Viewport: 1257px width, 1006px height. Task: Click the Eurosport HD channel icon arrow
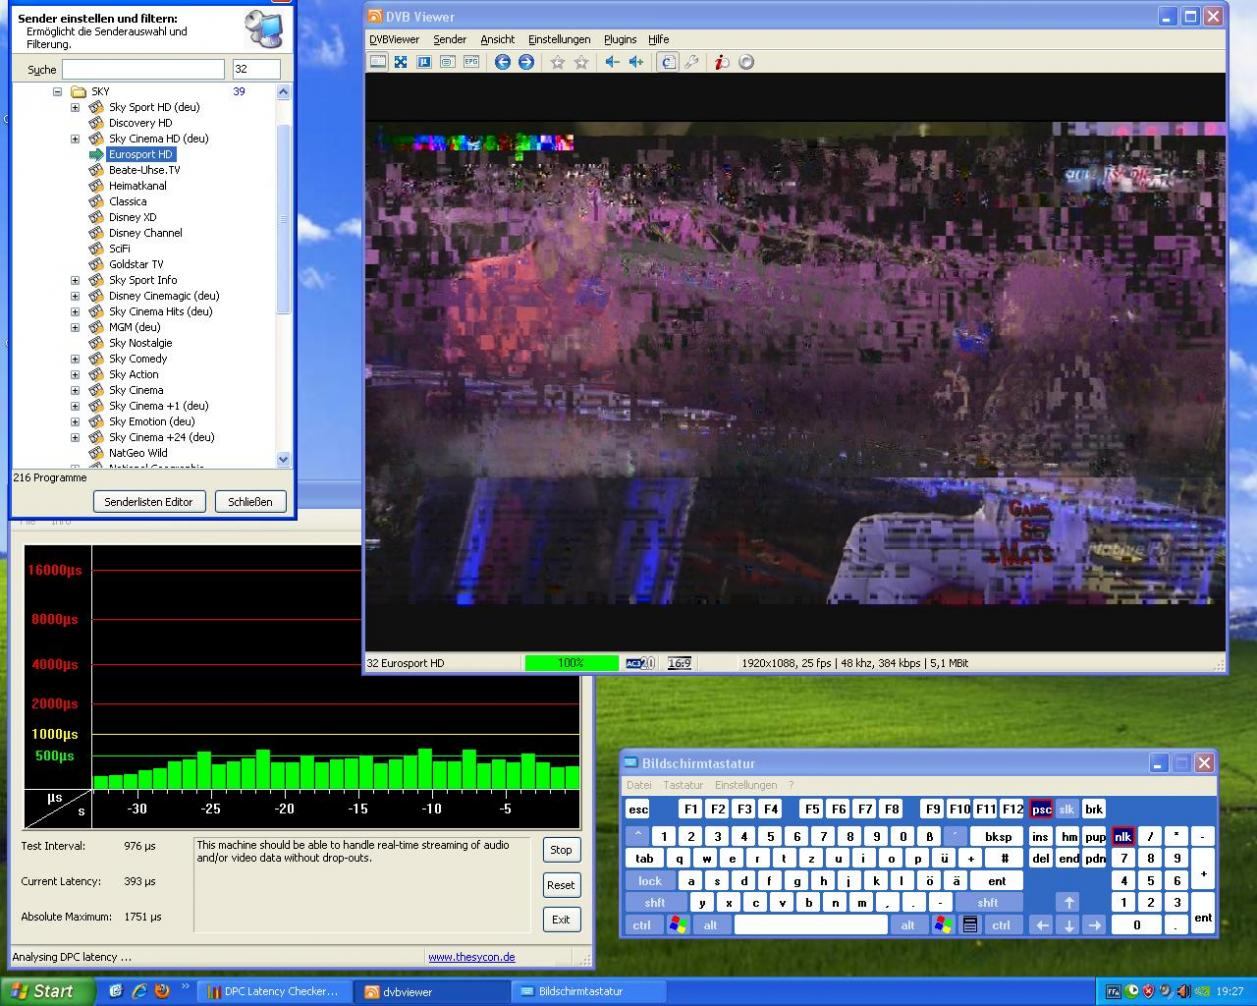[x=96, y=155]
